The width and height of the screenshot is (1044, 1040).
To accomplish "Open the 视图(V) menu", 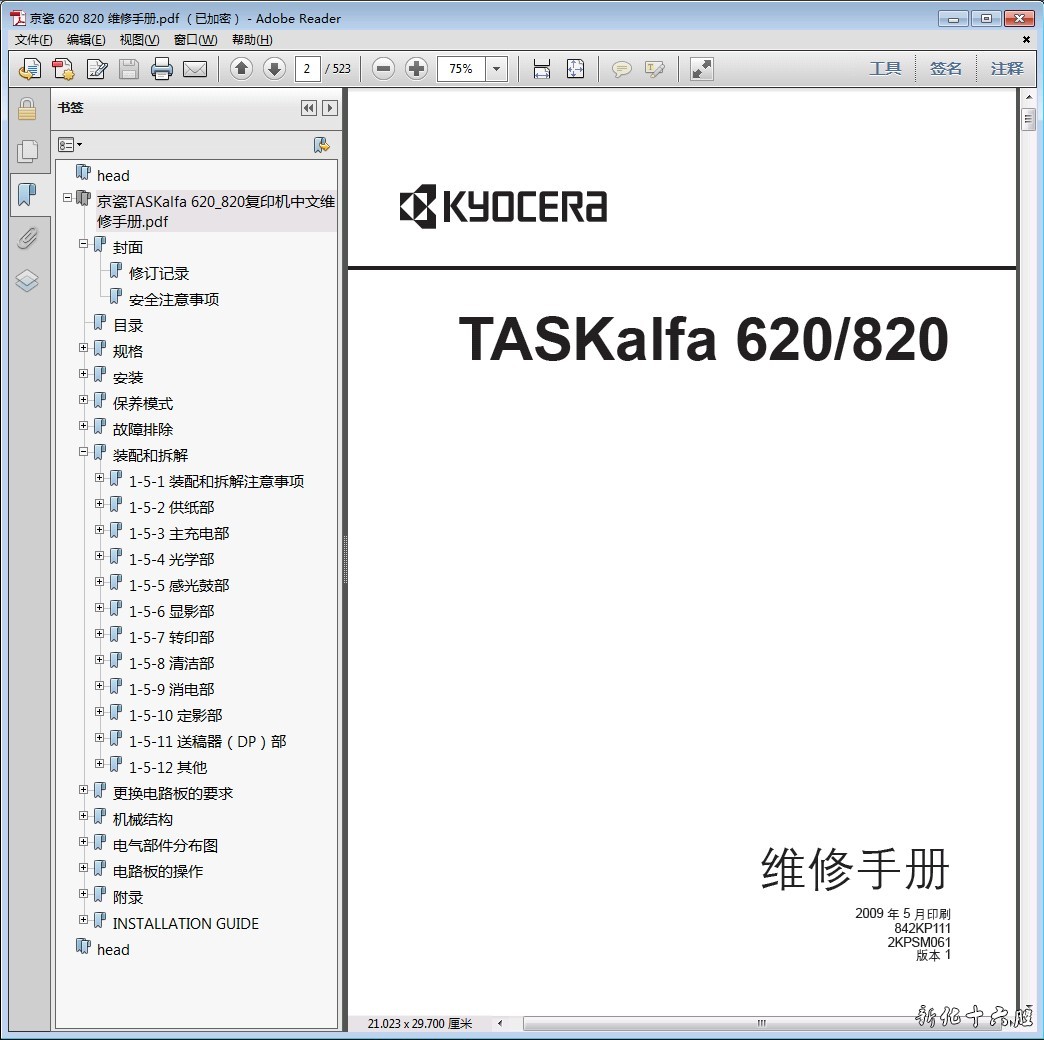I will [x=139, y=40].
